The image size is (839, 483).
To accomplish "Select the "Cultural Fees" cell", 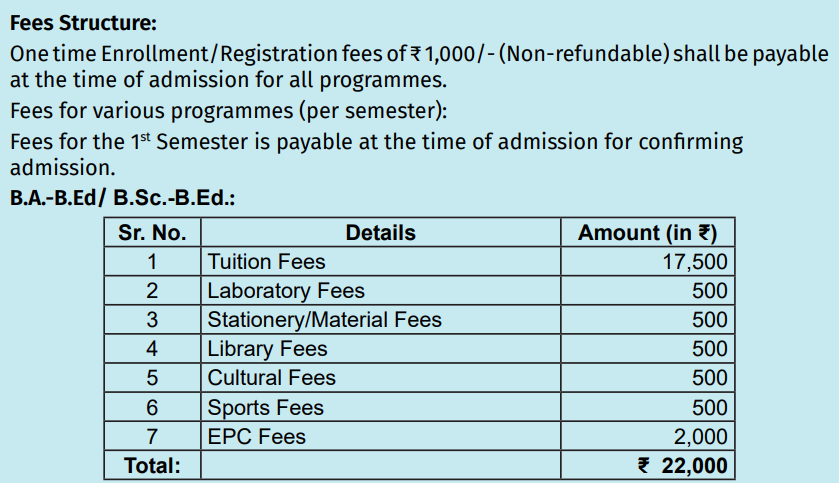I will [271, 378].
